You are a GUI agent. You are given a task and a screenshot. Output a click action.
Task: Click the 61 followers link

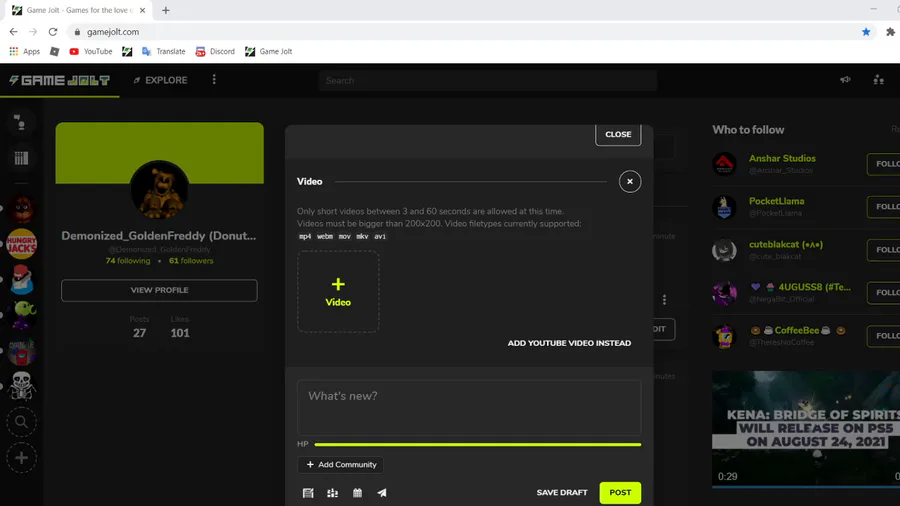click(x=191, y=260)
